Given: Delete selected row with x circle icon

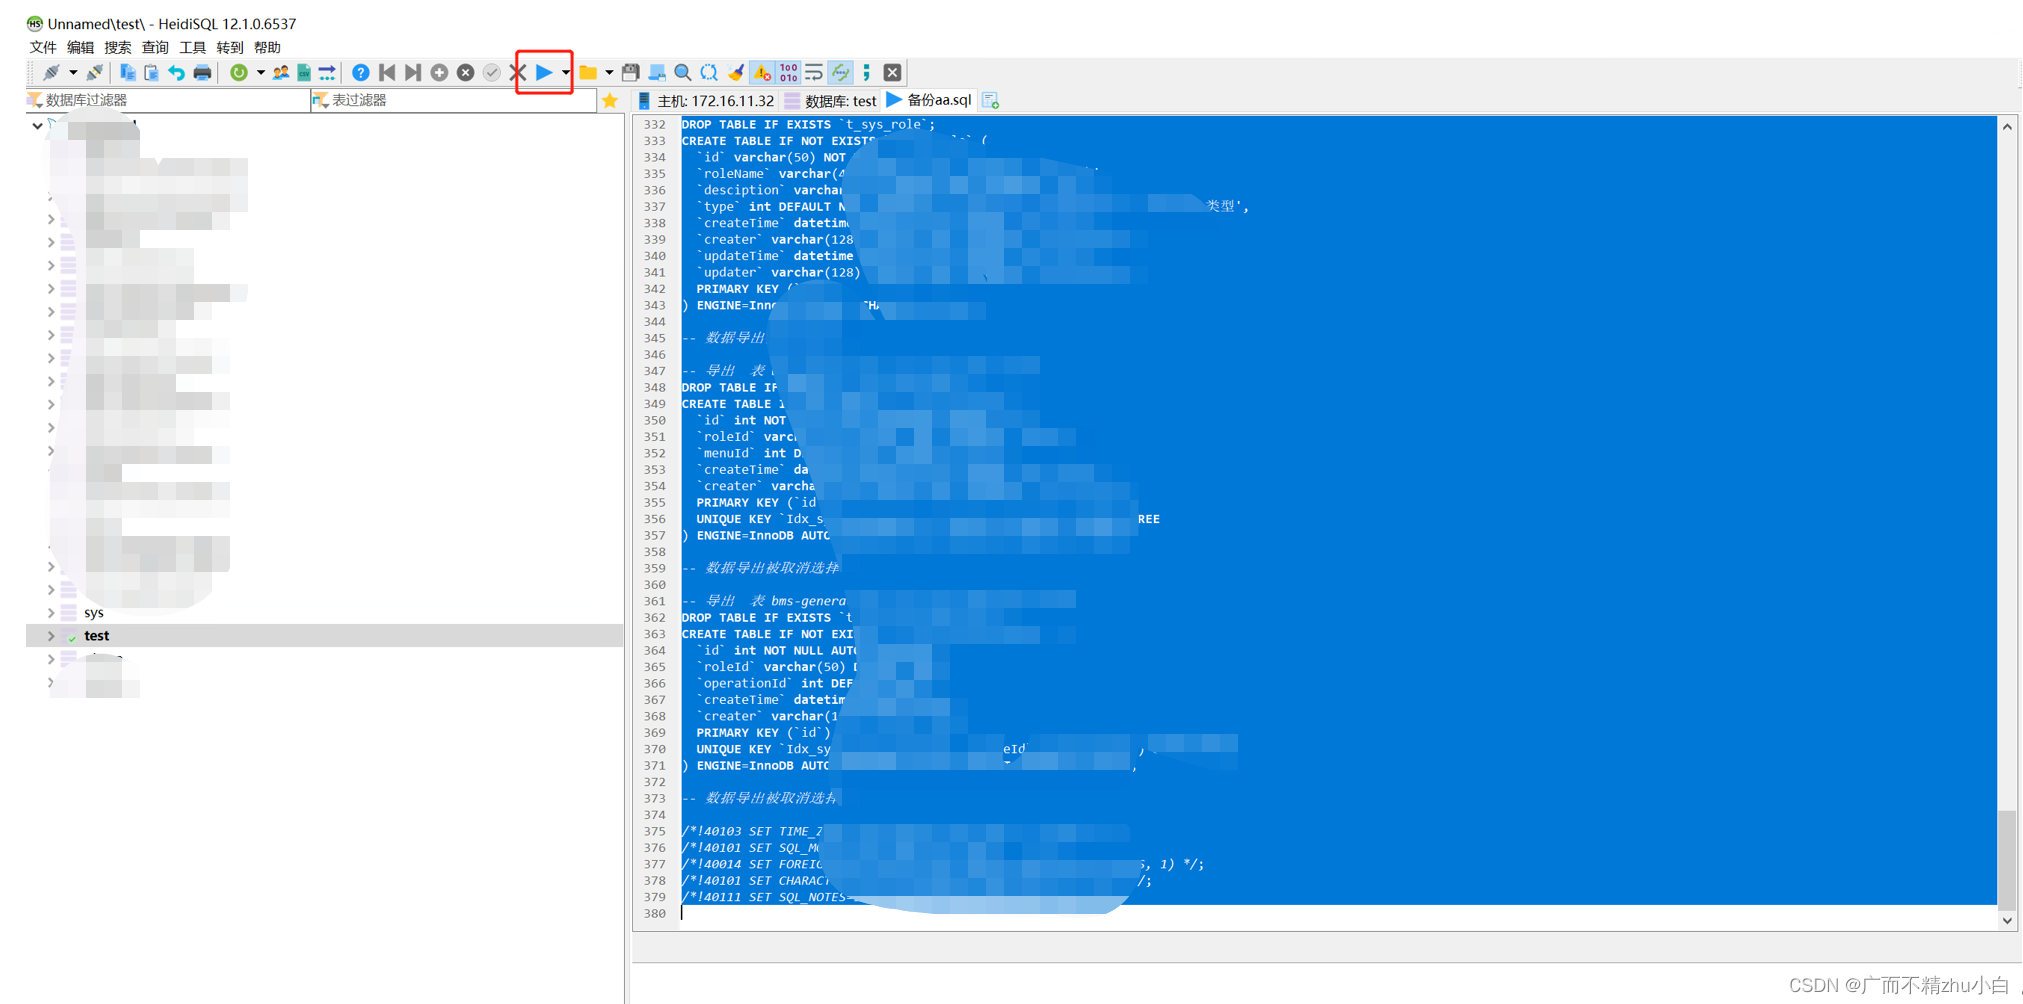Looking at the screenshot, I should (465, 72).
